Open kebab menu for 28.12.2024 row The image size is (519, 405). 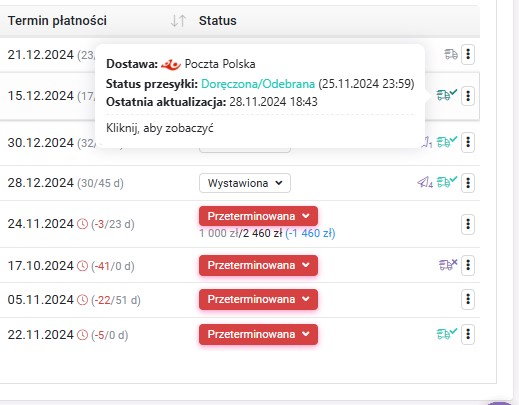click(468, 183)
